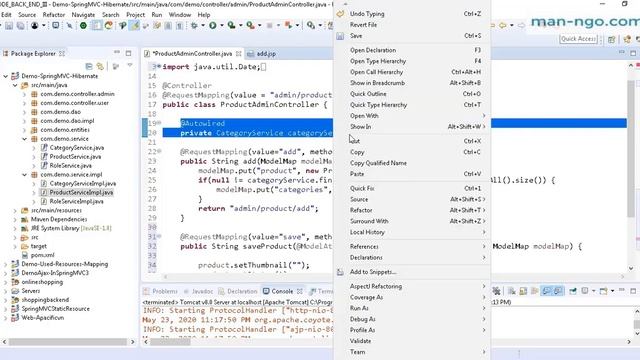Open the Run button dropdown arrow
This screenshot has height=360, width=640.
click(x=221, y=25)
